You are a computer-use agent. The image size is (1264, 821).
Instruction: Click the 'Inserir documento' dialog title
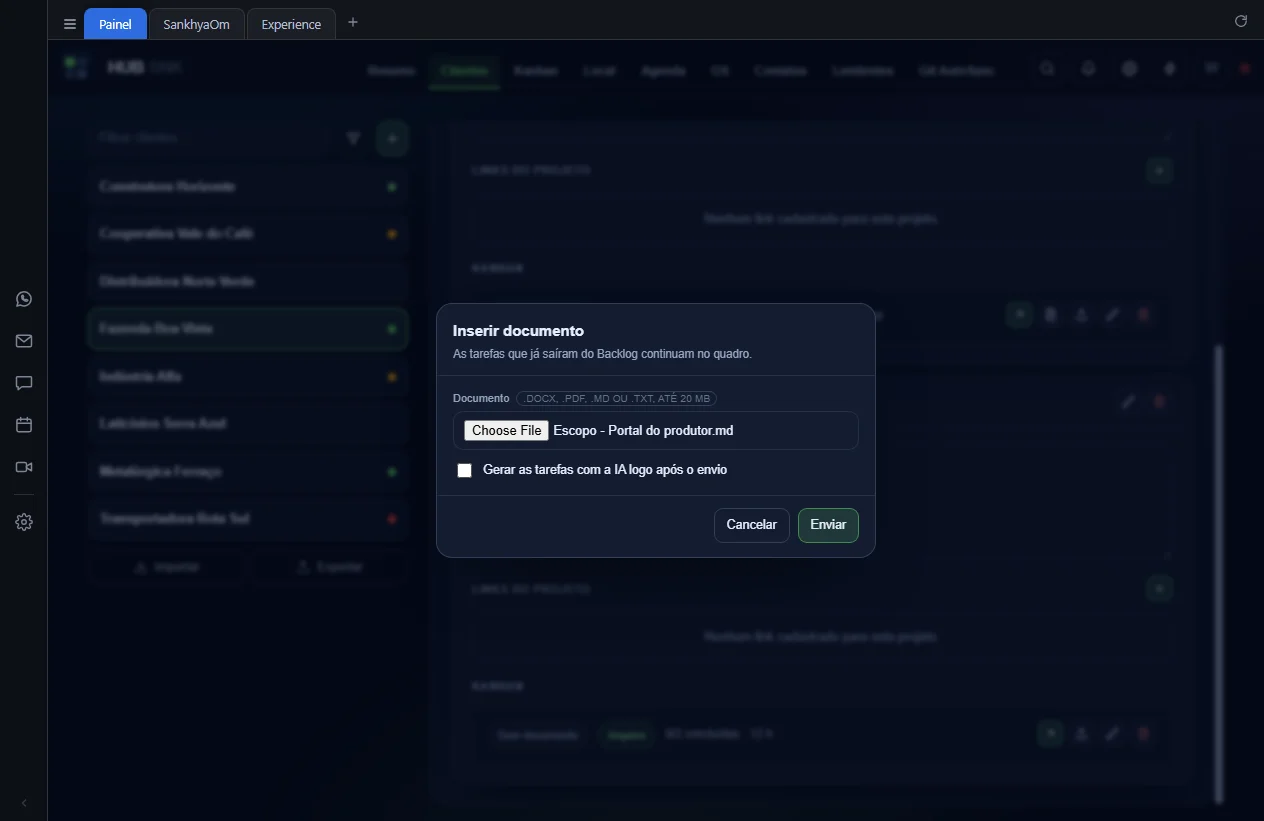click(x=518, y=331)
